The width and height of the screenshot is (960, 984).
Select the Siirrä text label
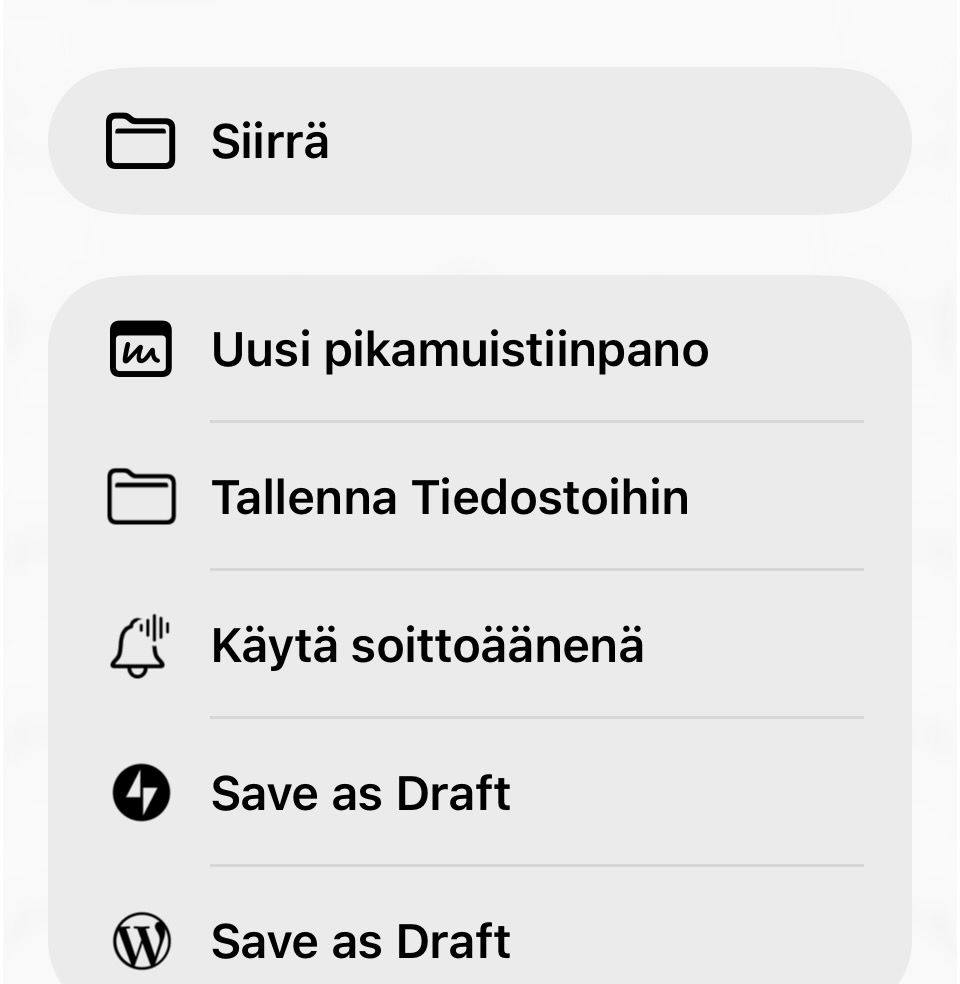pos(270,141)
